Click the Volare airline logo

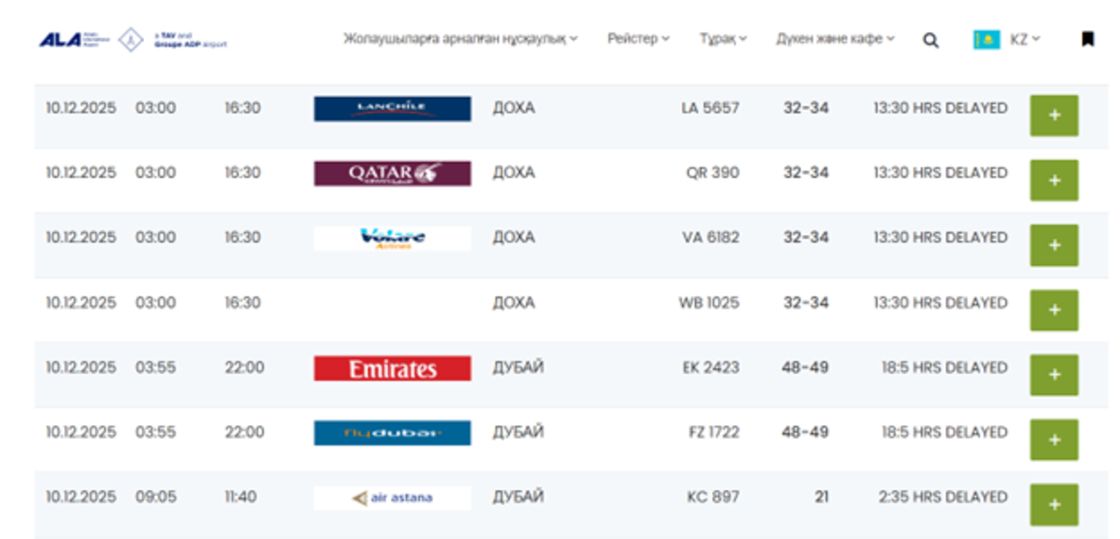click(x=392, y=238)
